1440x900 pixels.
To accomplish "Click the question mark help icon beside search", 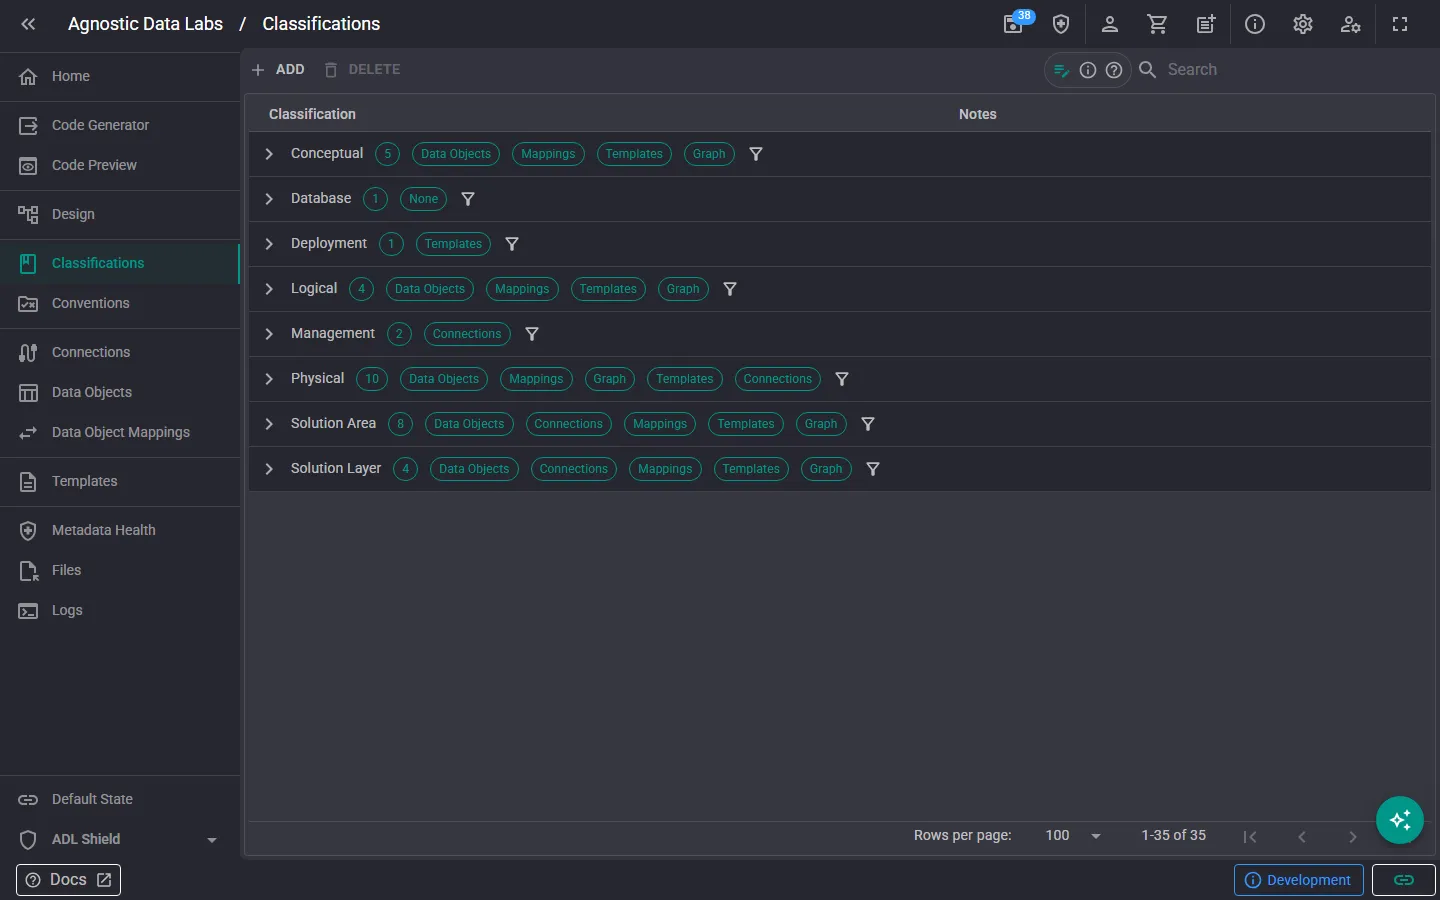I will 1114,70.
